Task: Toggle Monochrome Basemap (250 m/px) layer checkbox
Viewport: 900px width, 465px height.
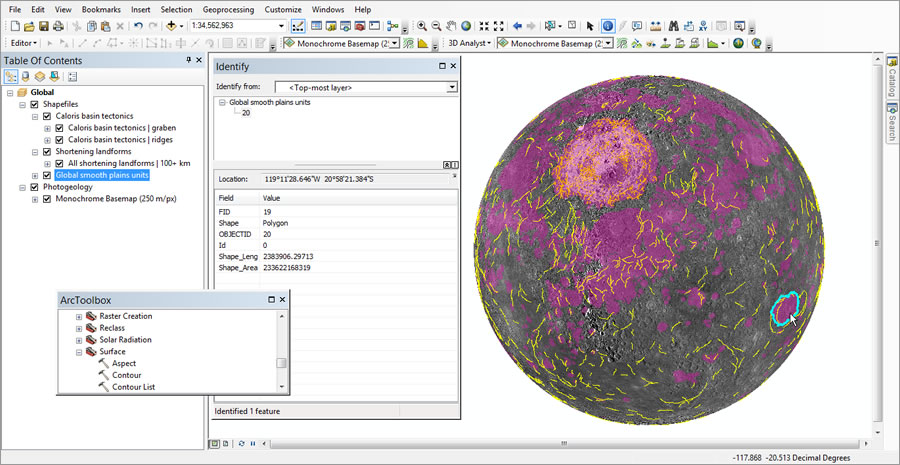Action: [x=47, y=199]
